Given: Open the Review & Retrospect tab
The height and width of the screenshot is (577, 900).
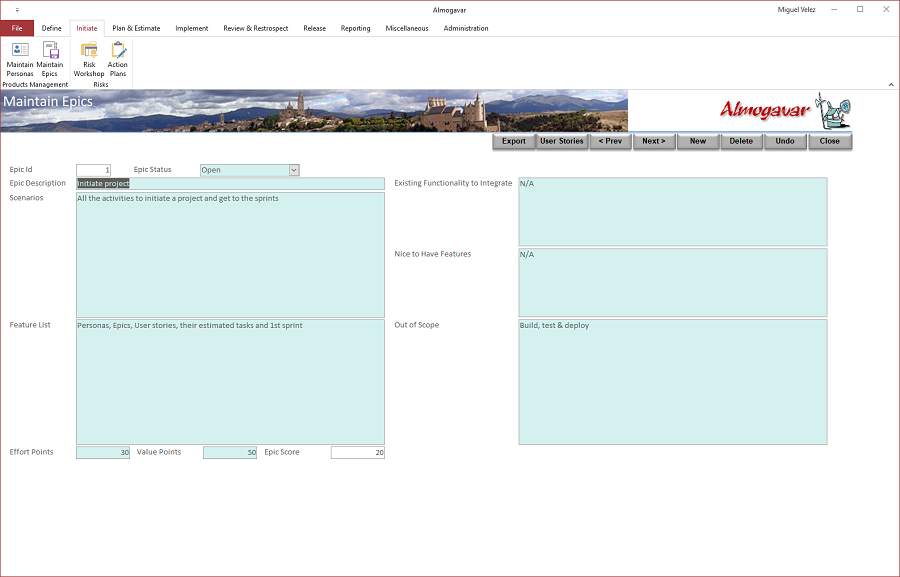Looking at the screenshot, I should (x=255, y=28).
